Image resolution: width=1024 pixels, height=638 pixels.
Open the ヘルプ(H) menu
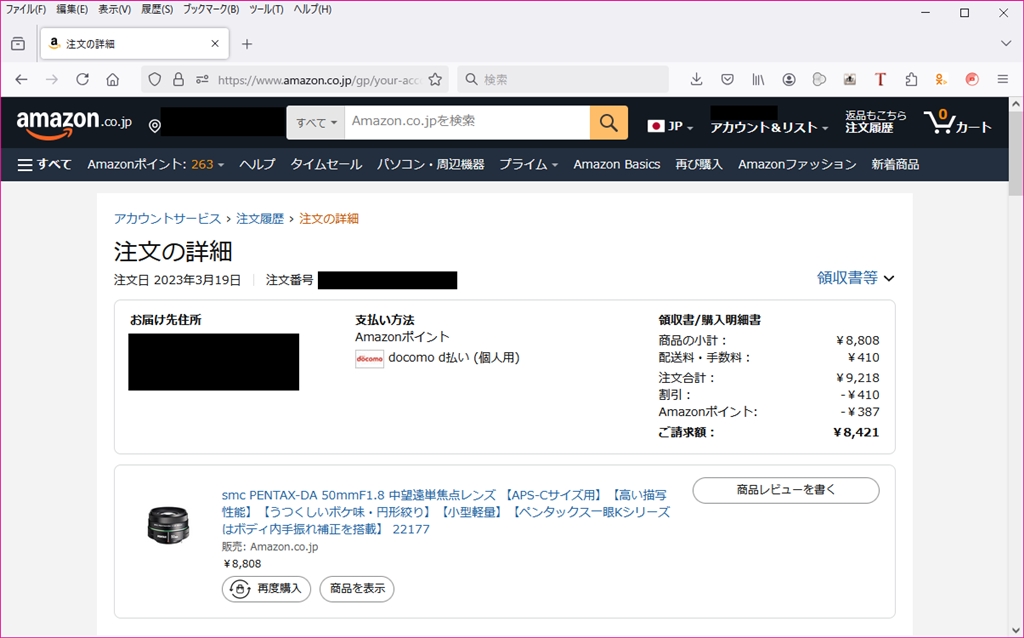[x=312, y=10]
